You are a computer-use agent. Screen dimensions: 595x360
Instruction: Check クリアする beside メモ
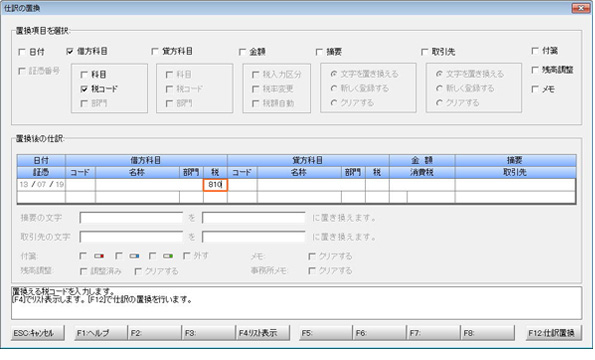[312, 256]
